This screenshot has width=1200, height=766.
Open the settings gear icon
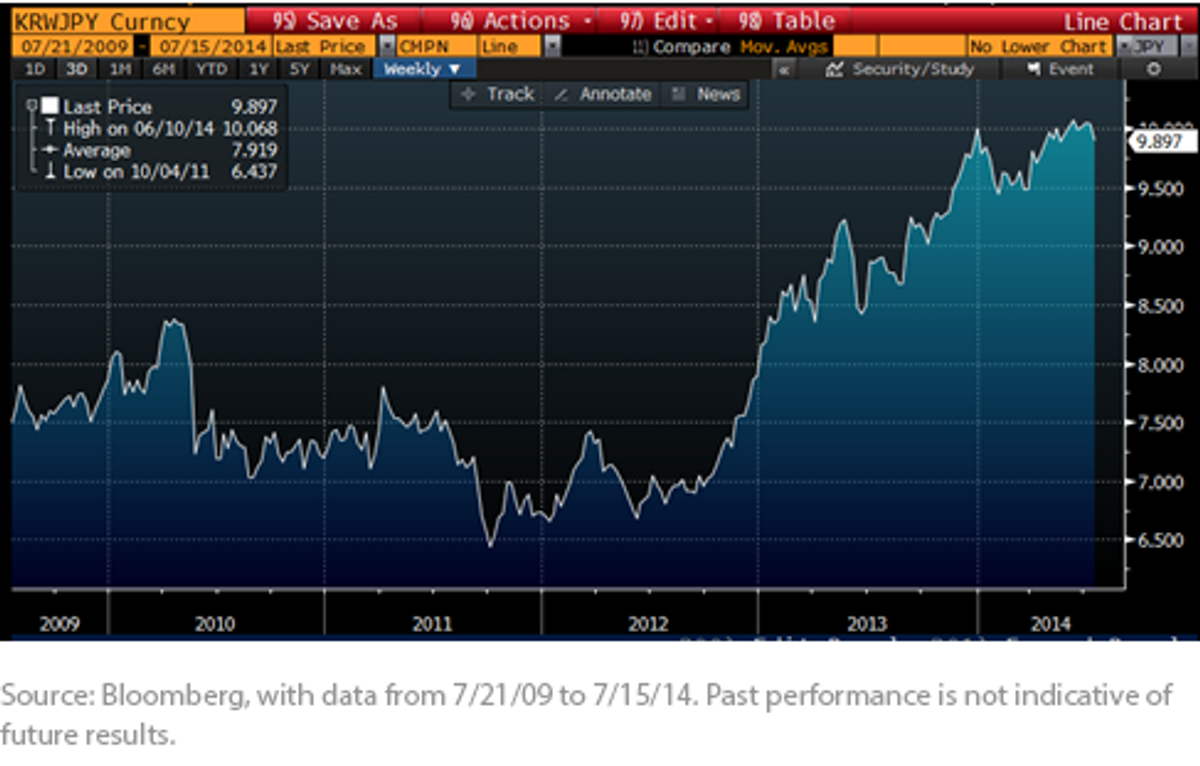tap(1154, 69)
